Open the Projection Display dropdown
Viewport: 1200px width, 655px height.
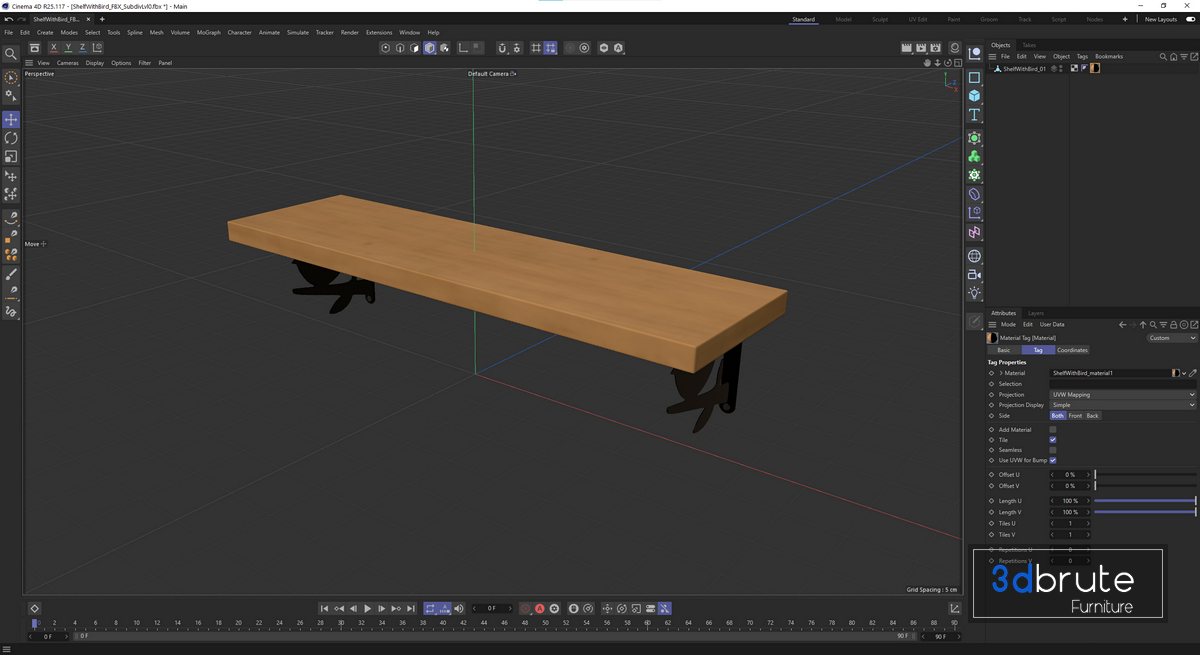(x=1122, y=405)
